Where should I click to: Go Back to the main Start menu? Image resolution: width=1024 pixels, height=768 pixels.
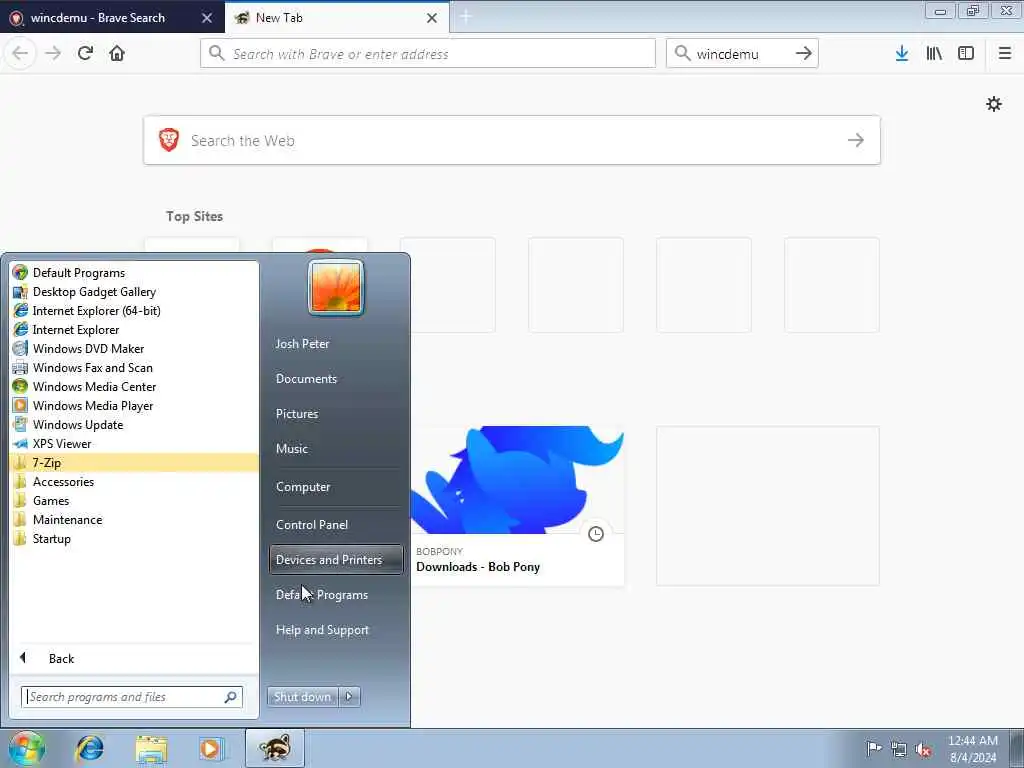tap(134, 658)
